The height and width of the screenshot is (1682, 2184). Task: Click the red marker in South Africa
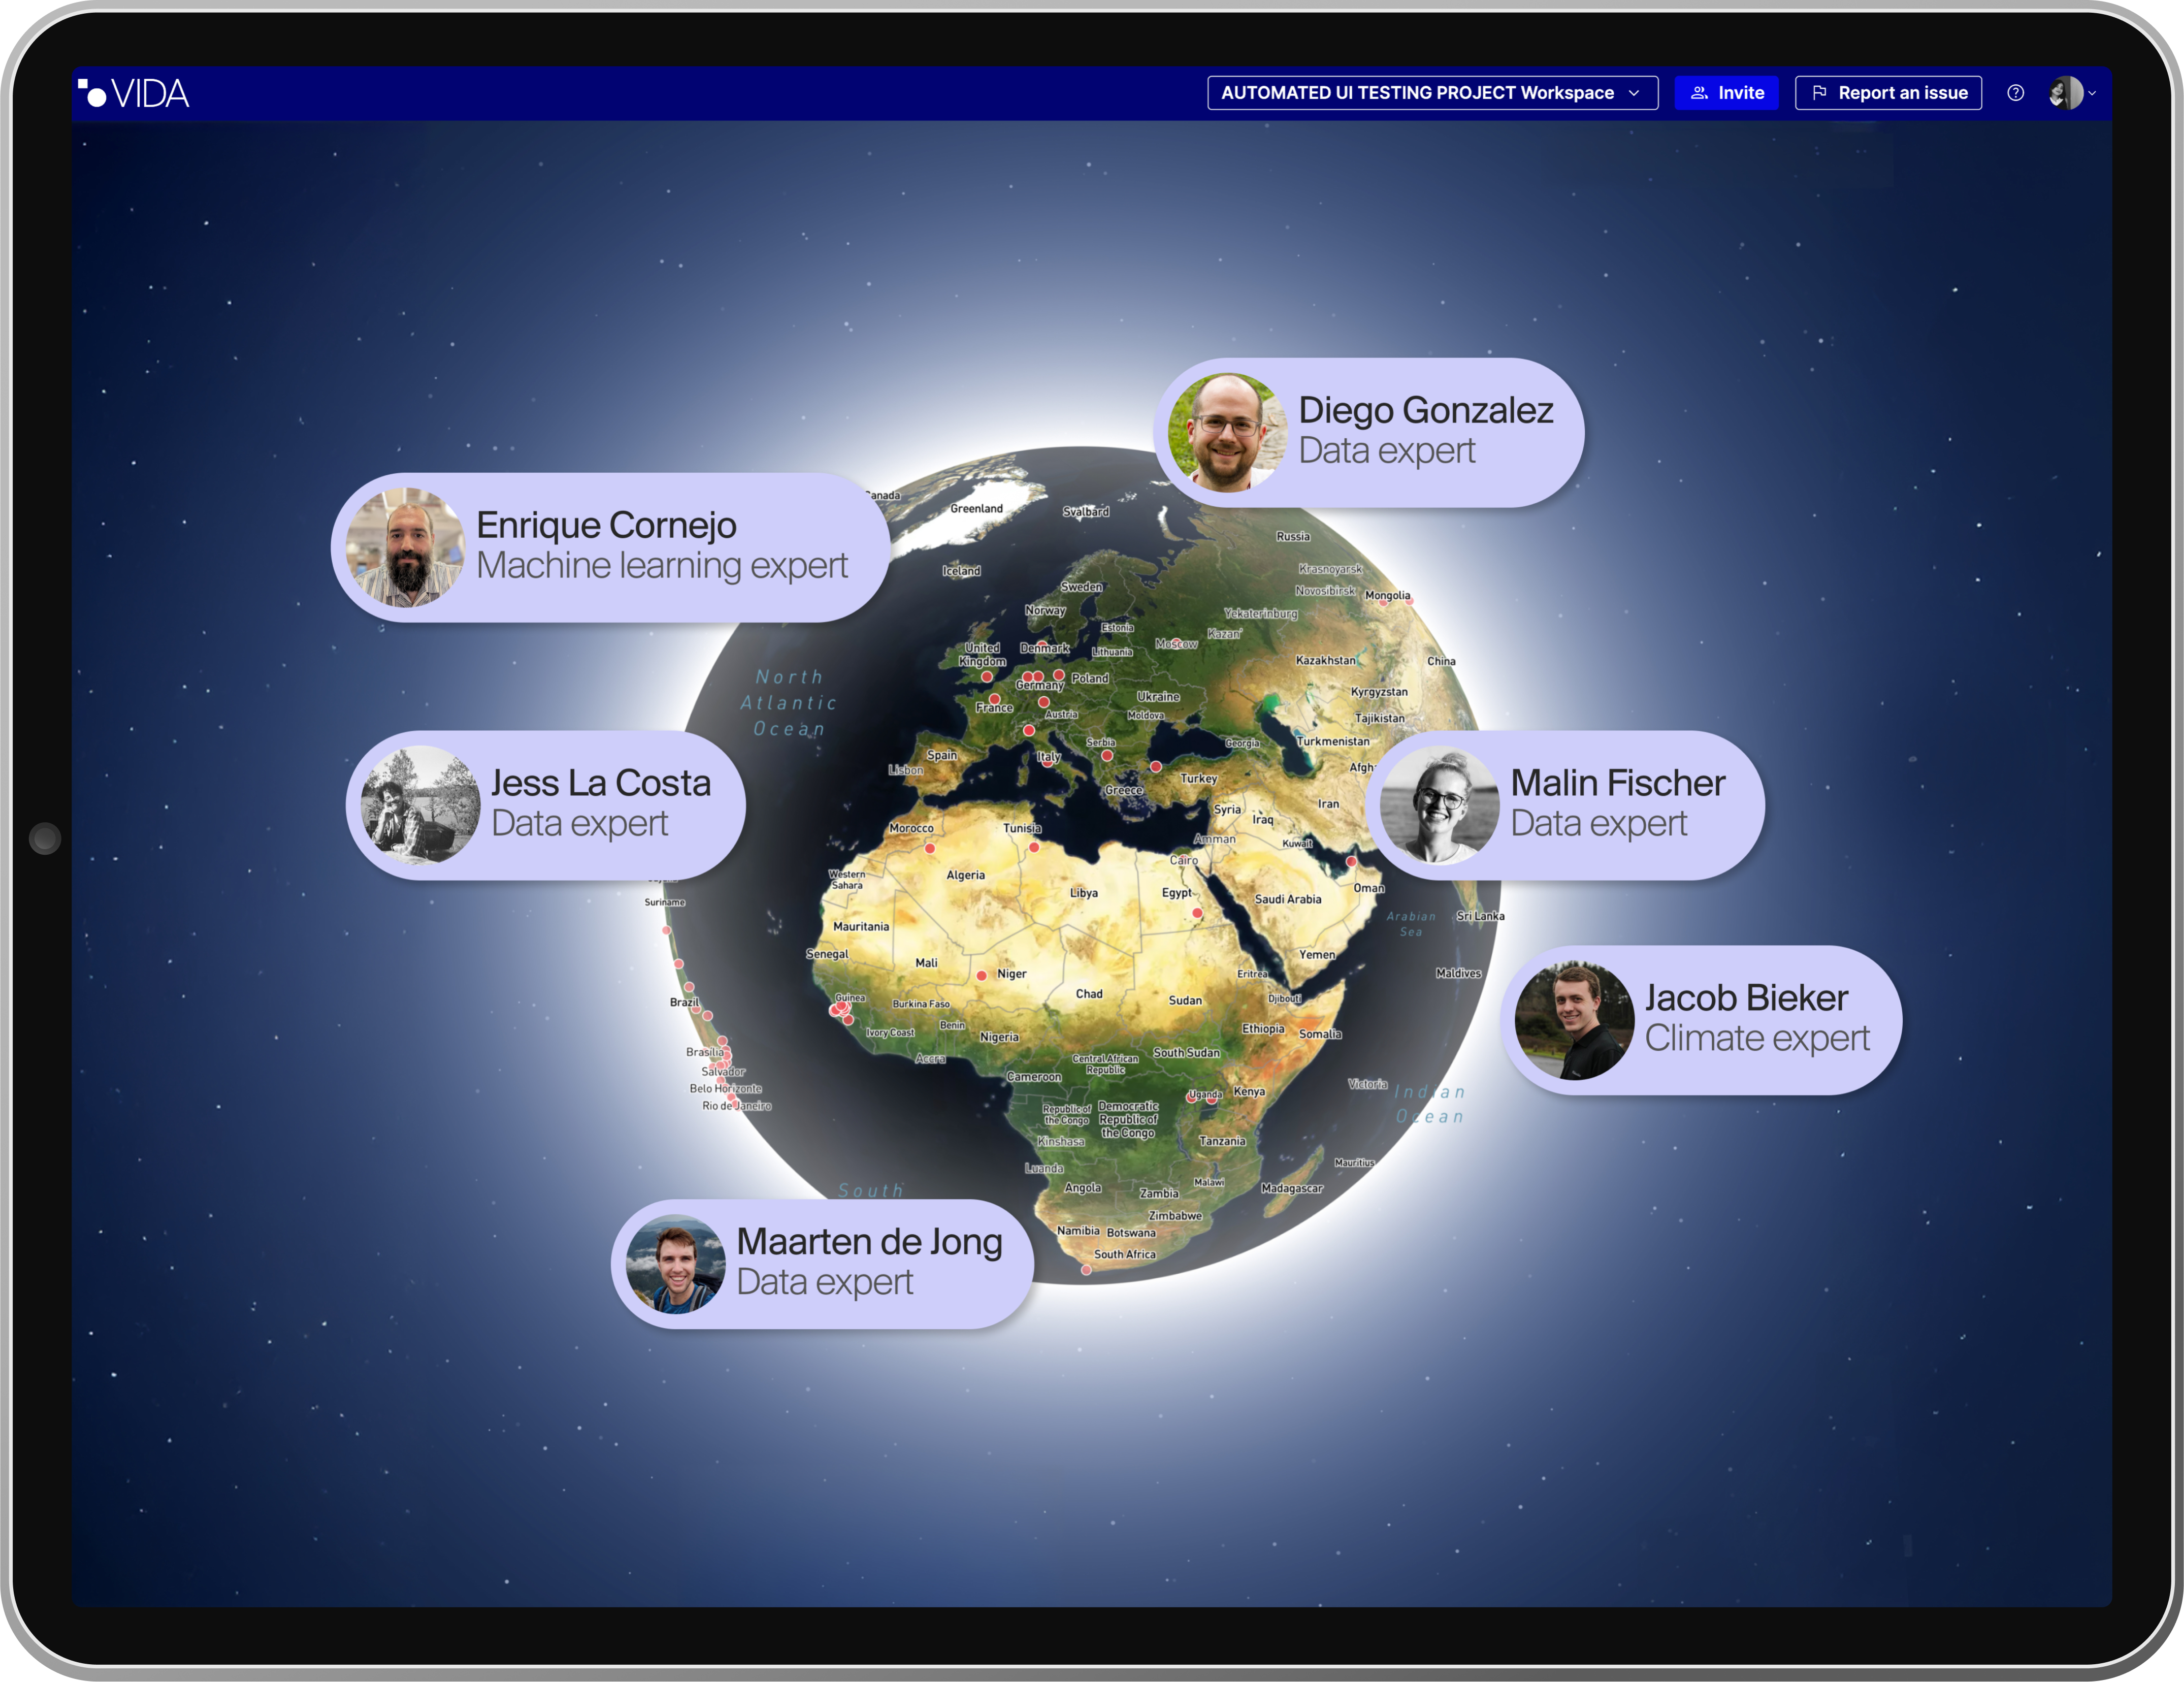pos(1086,1270)
